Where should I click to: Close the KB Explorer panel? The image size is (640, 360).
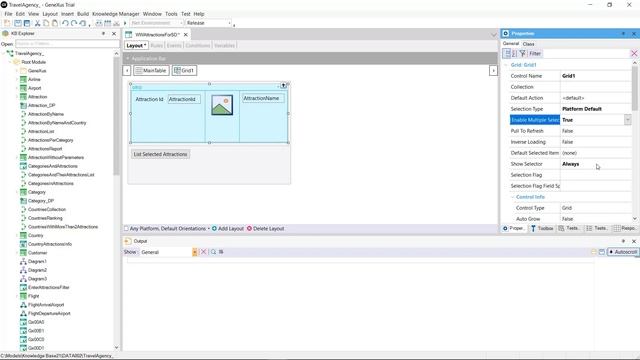pyautogui.click(x=114, y=33)
